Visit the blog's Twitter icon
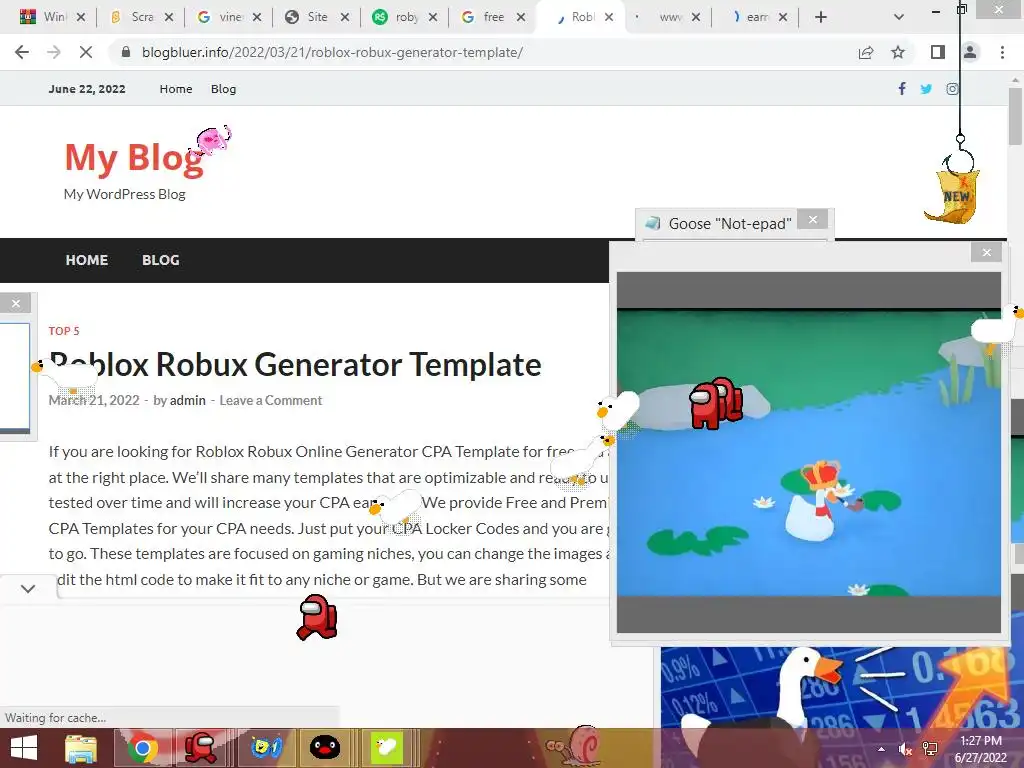 coord(926,89)
